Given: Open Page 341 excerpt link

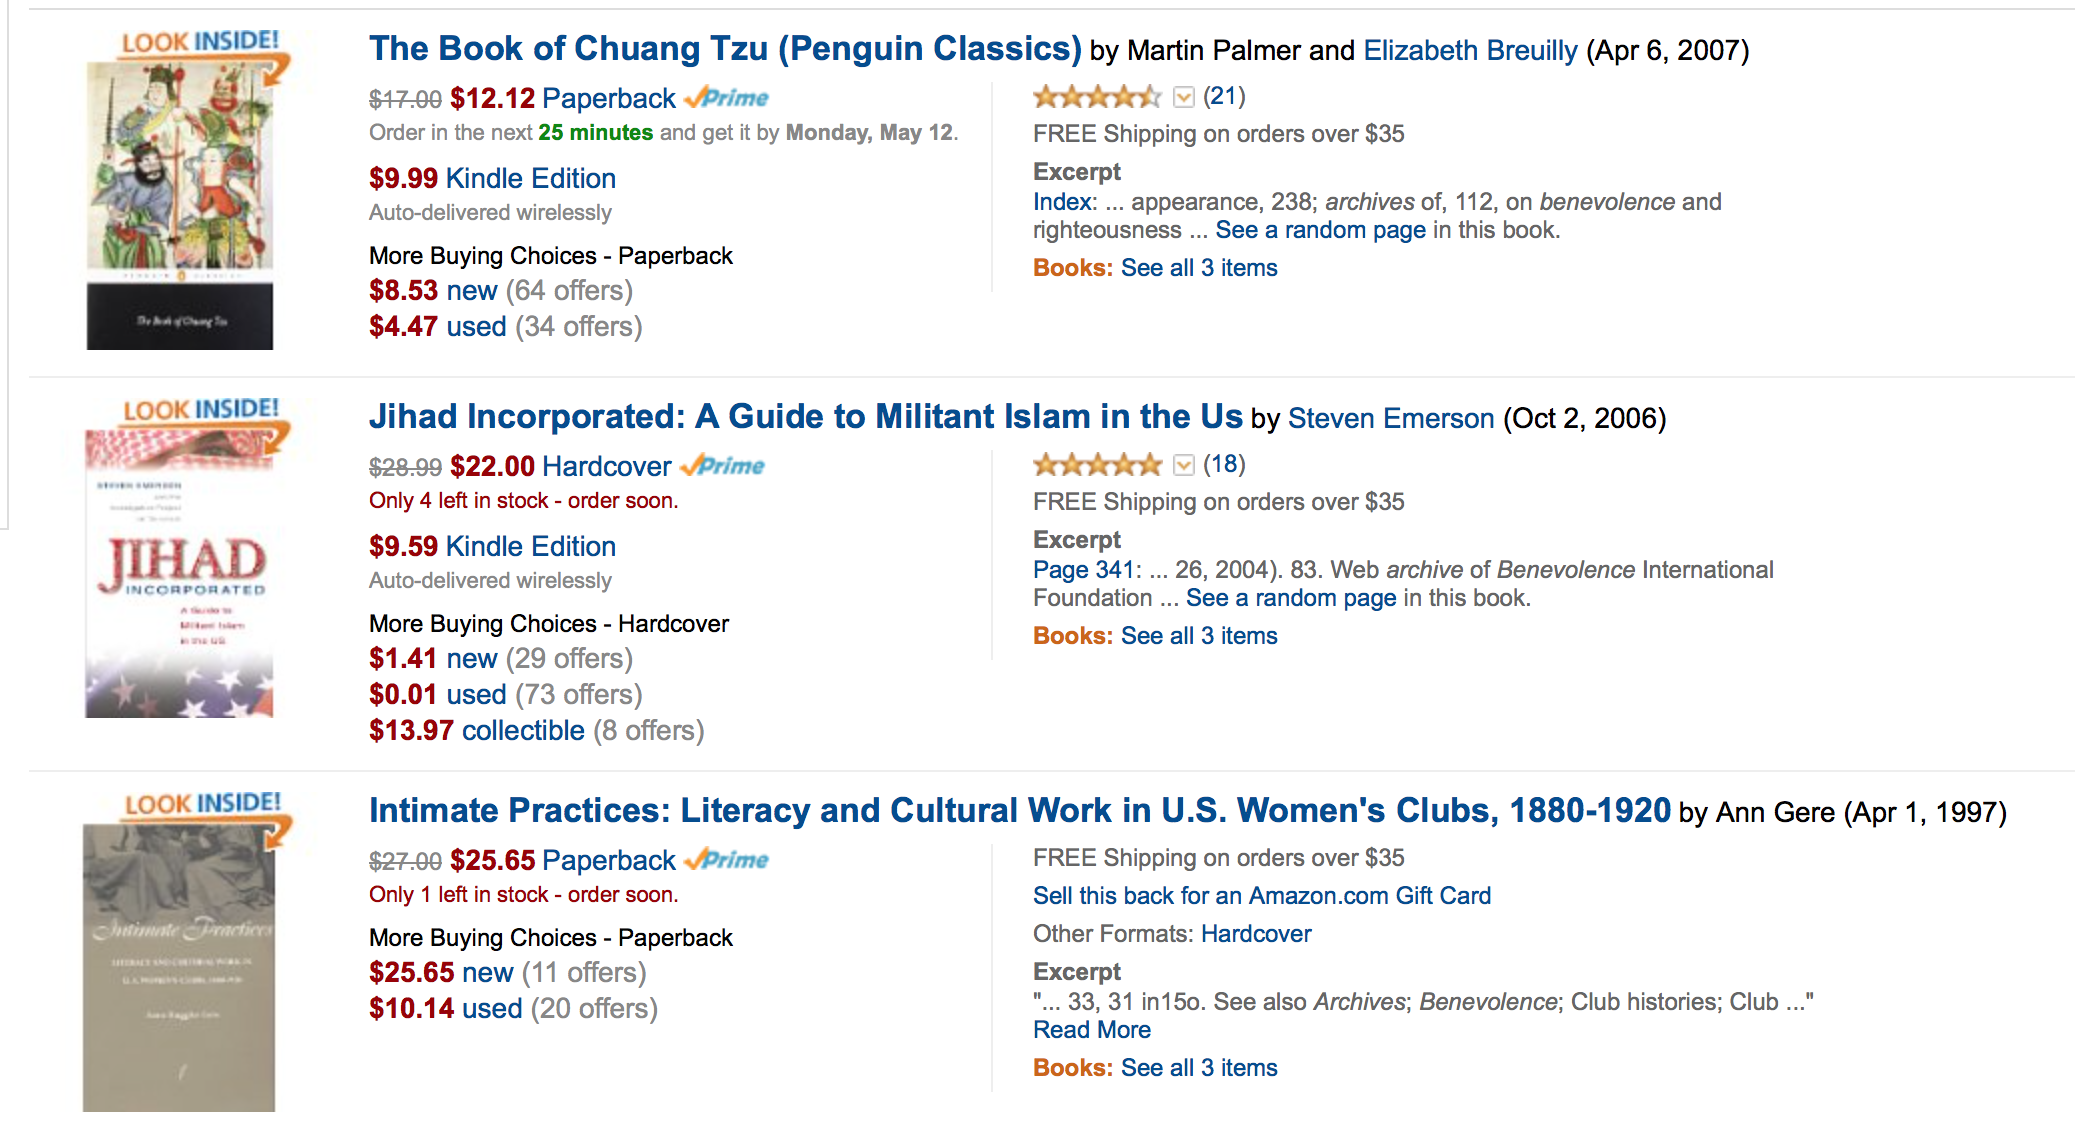Looking at the screenshot, I should [x=1083, y=570].
